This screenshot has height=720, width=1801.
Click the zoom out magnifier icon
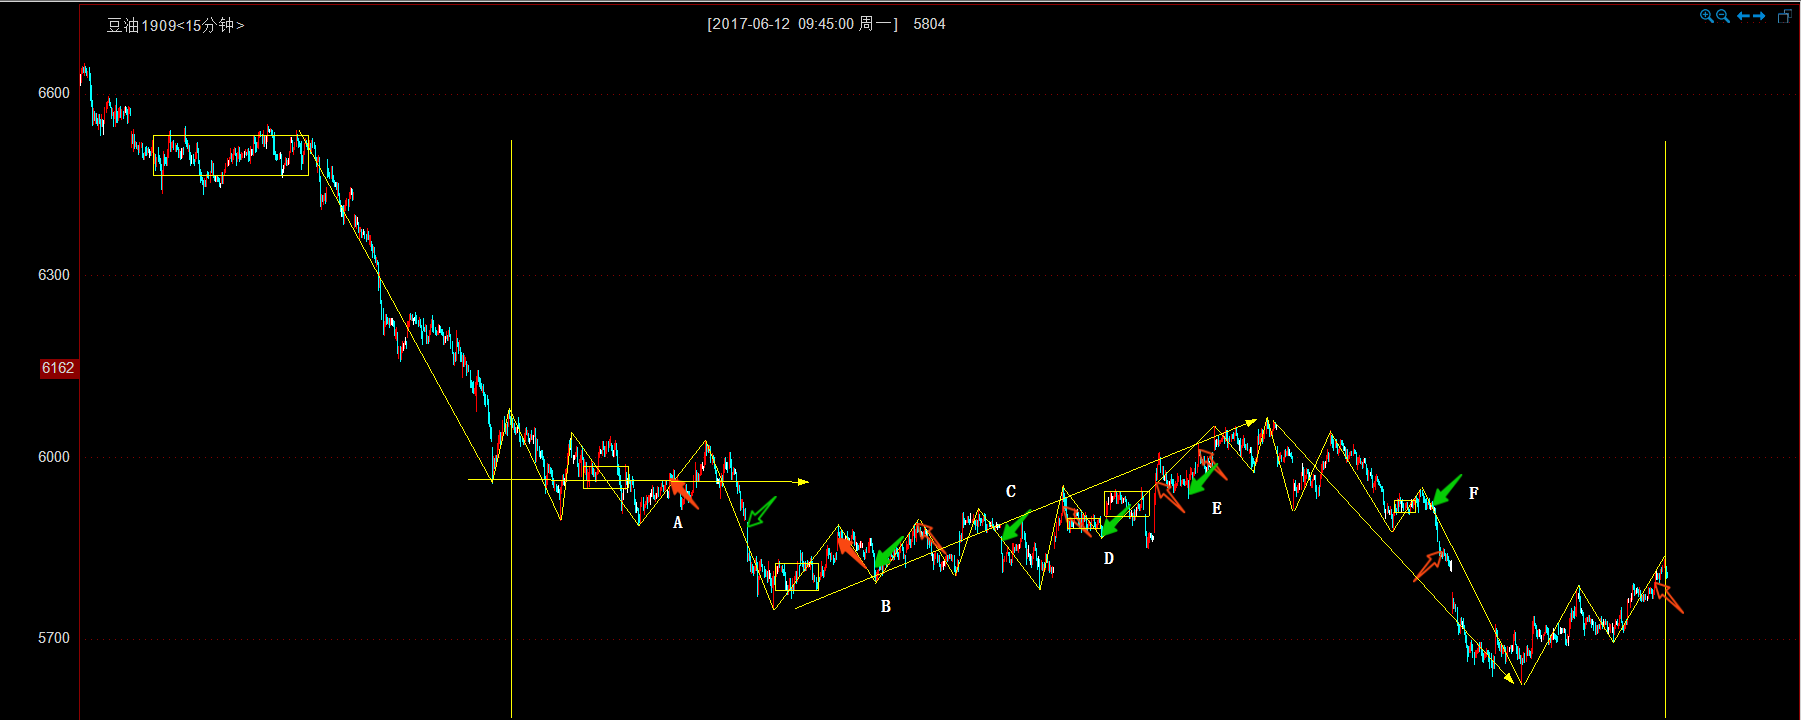point(1723,16)
